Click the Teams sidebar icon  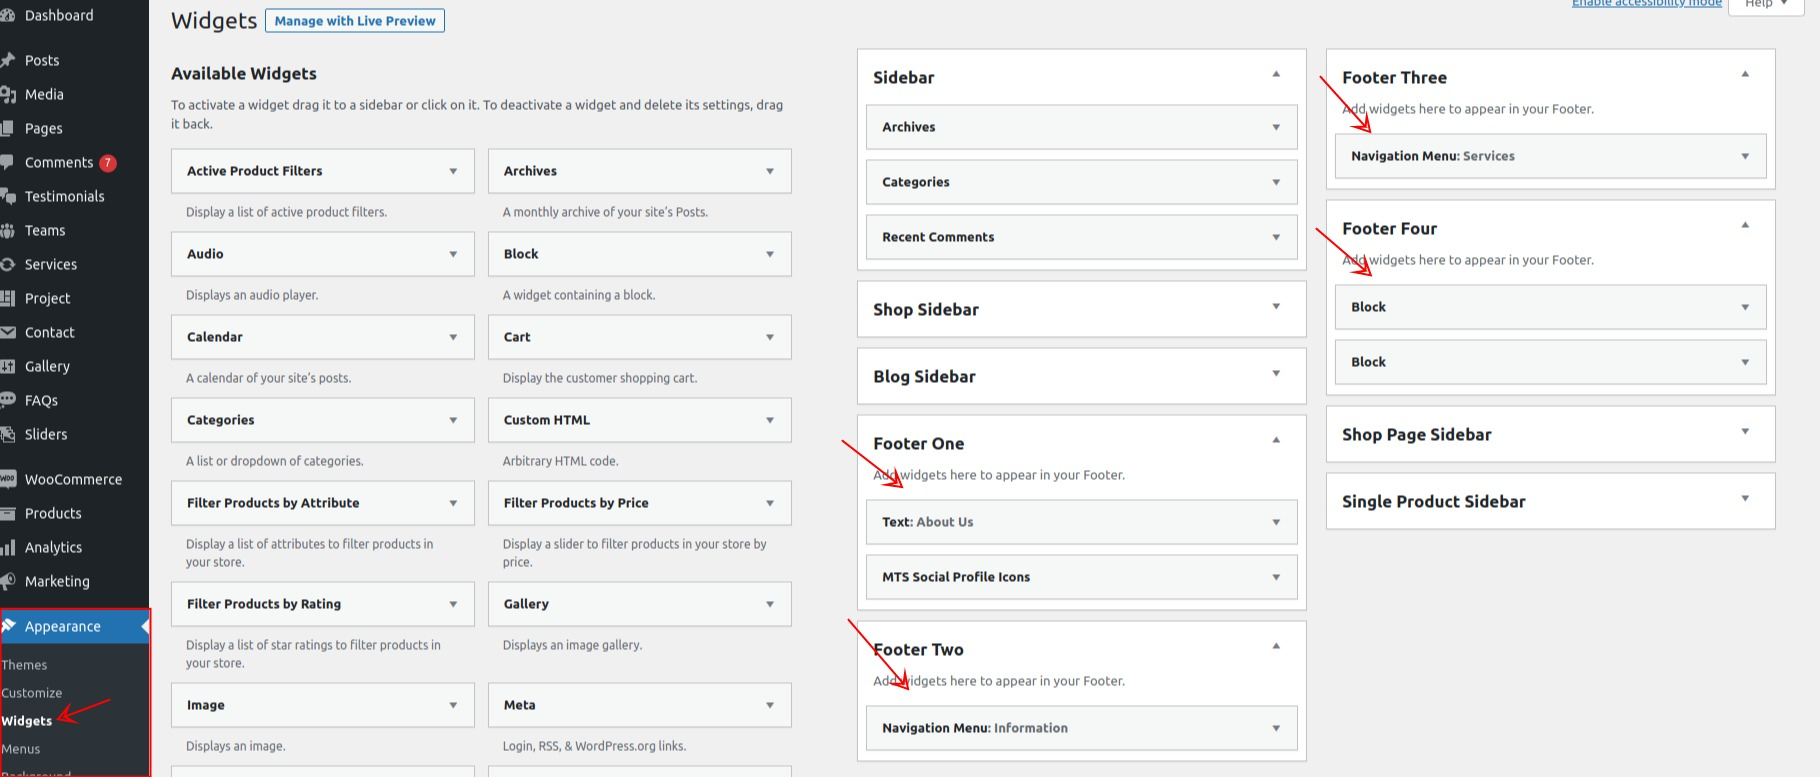coord(8,230)
